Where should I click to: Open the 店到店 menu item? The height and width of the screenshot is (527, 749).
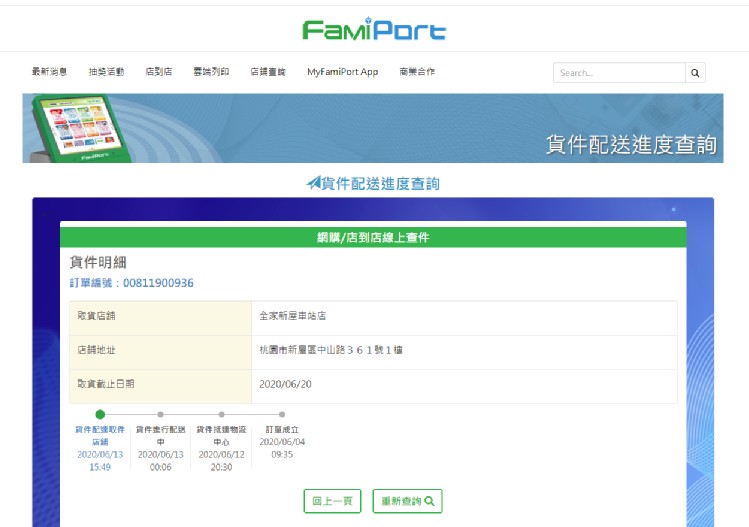click(159, 72)
